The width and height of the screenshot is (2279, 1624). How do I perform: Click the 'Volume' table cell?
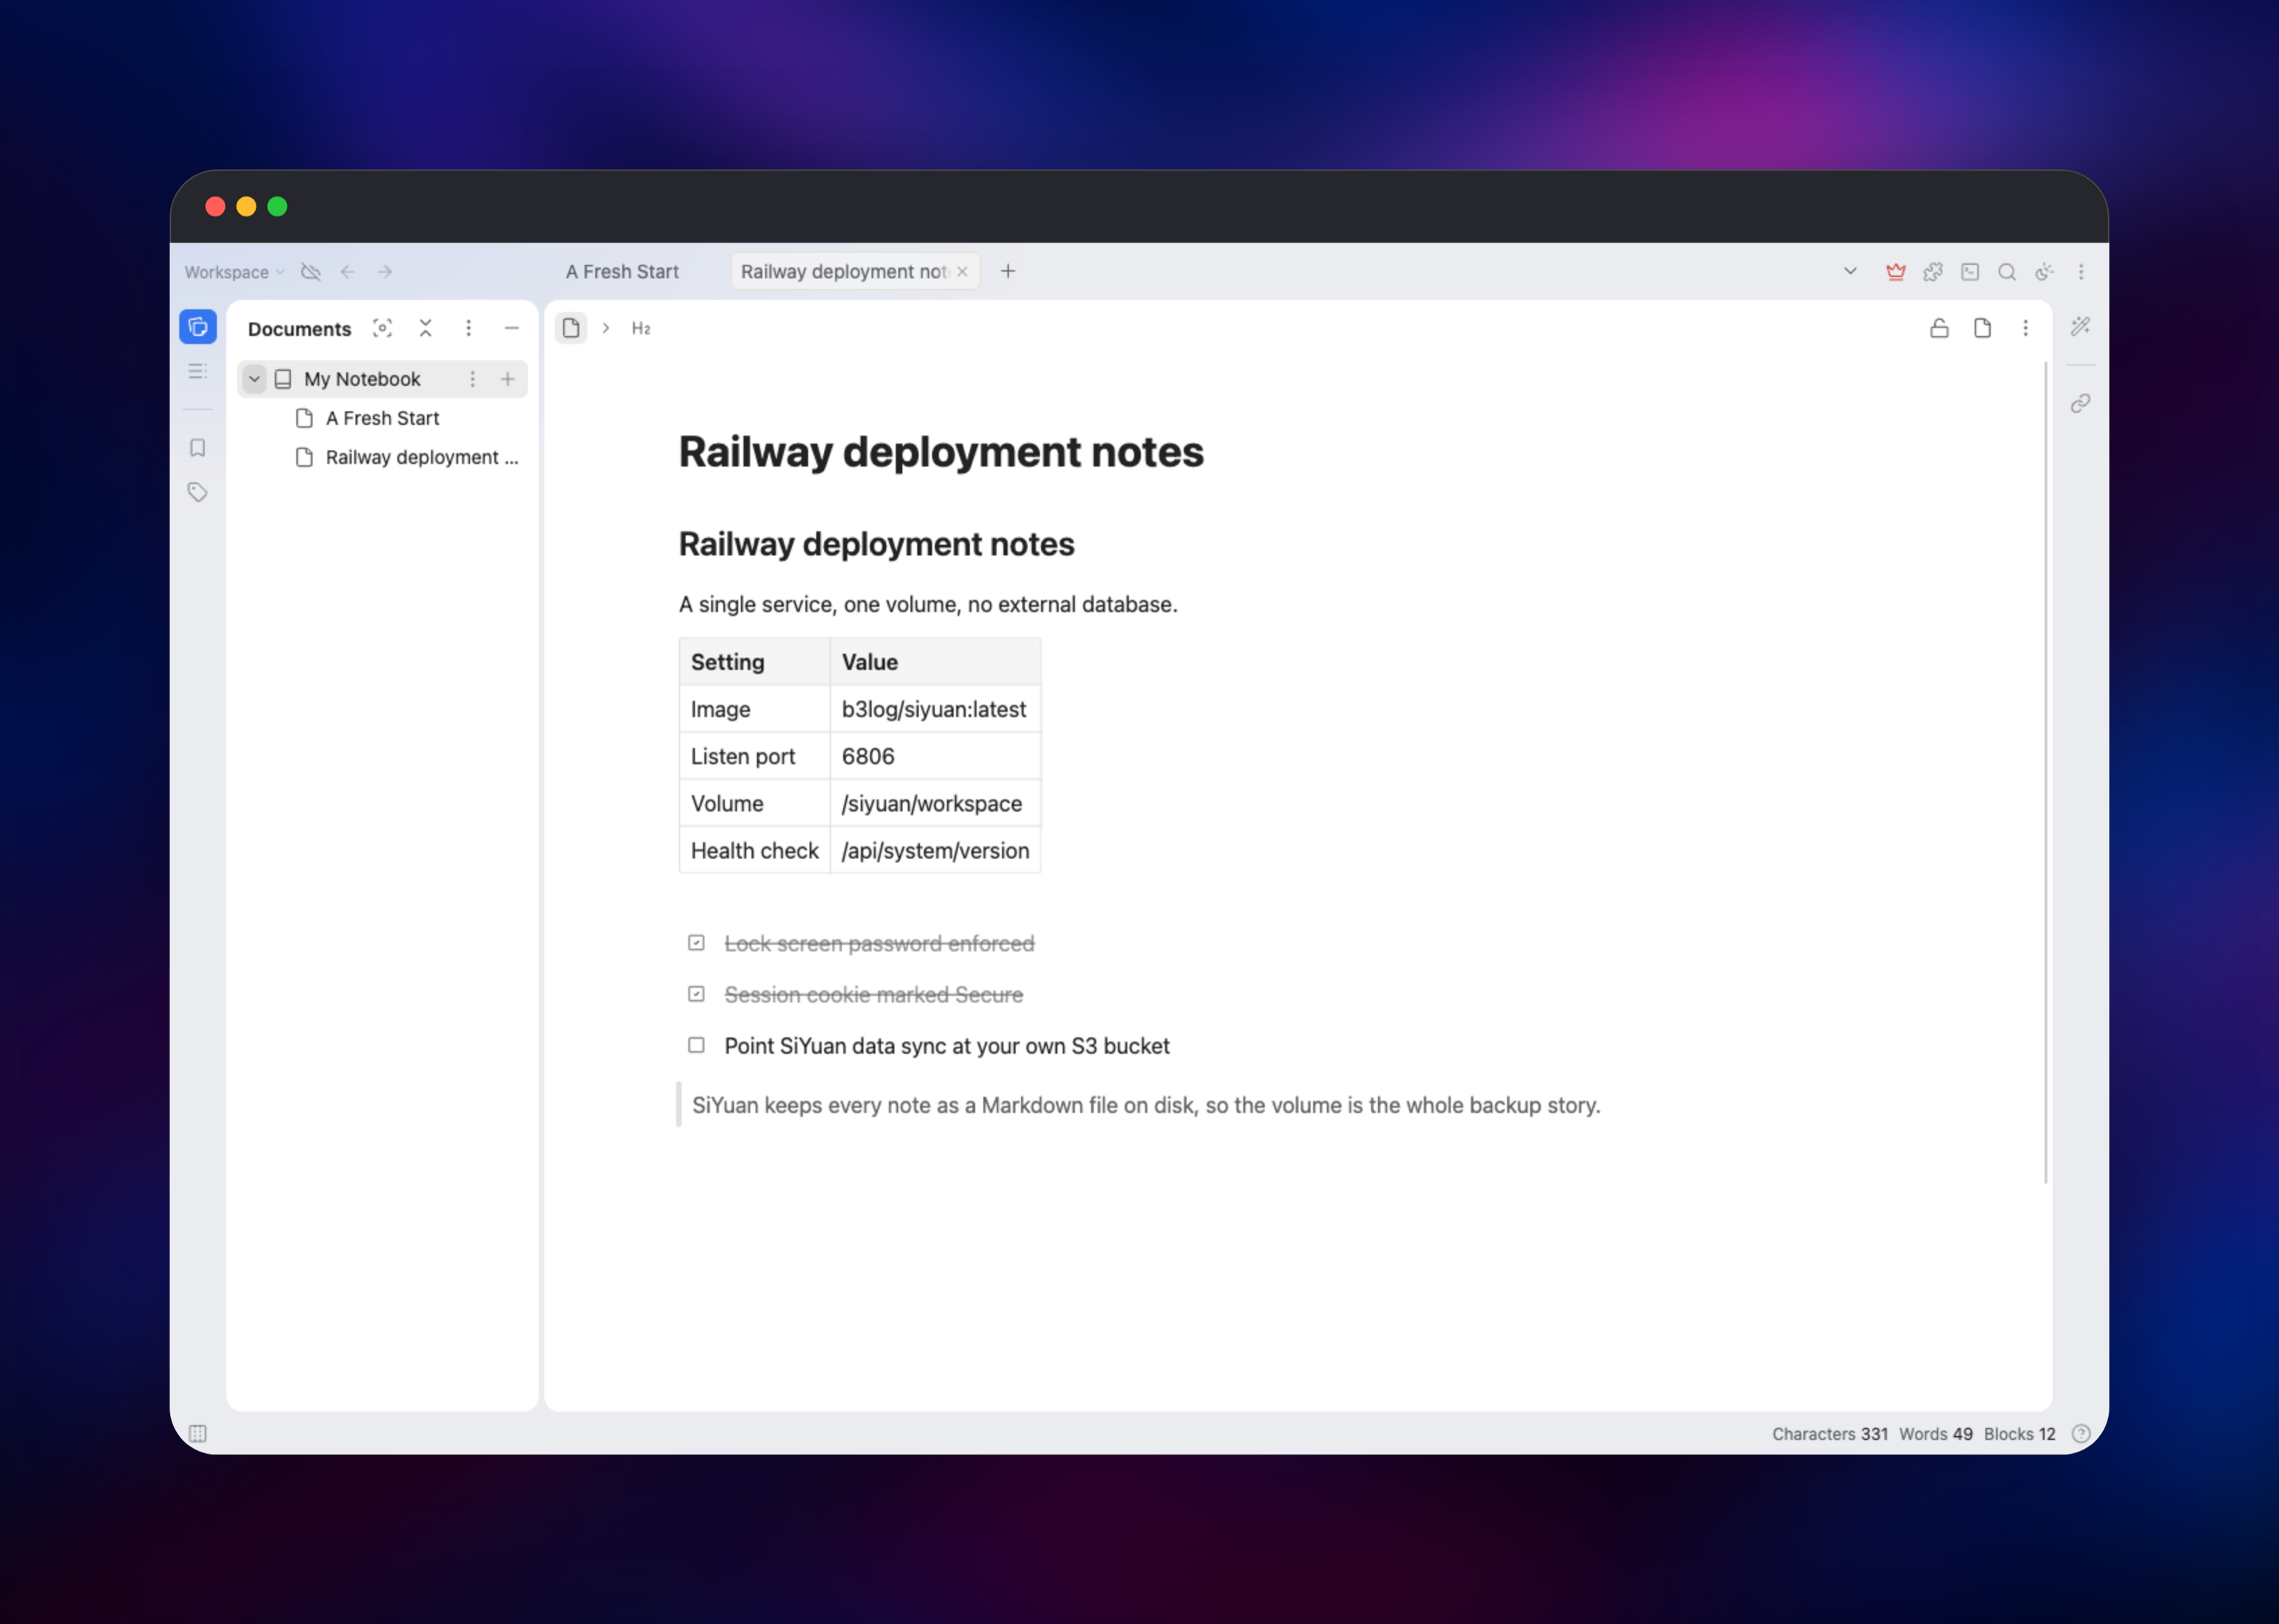tap(755, 803)
